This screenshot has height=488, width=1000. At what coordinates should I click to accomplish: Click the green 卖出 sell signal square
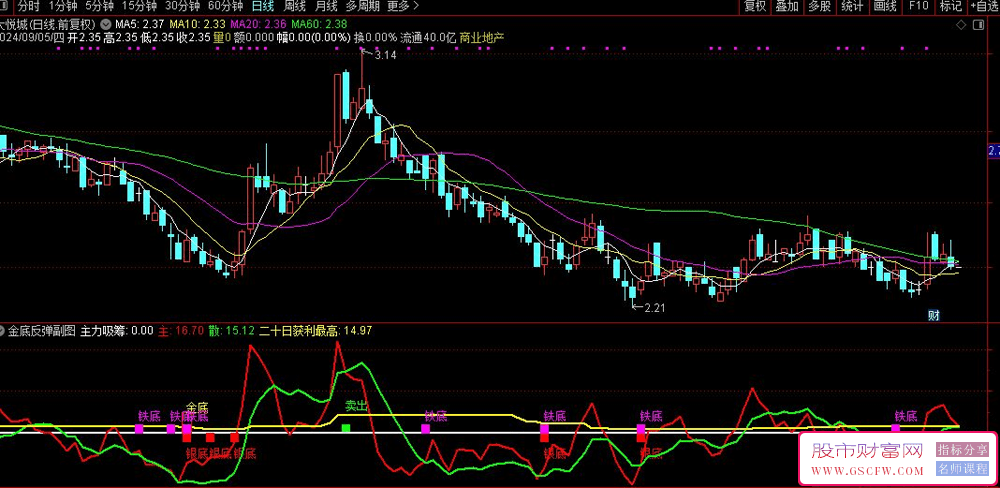coord(346,428)
